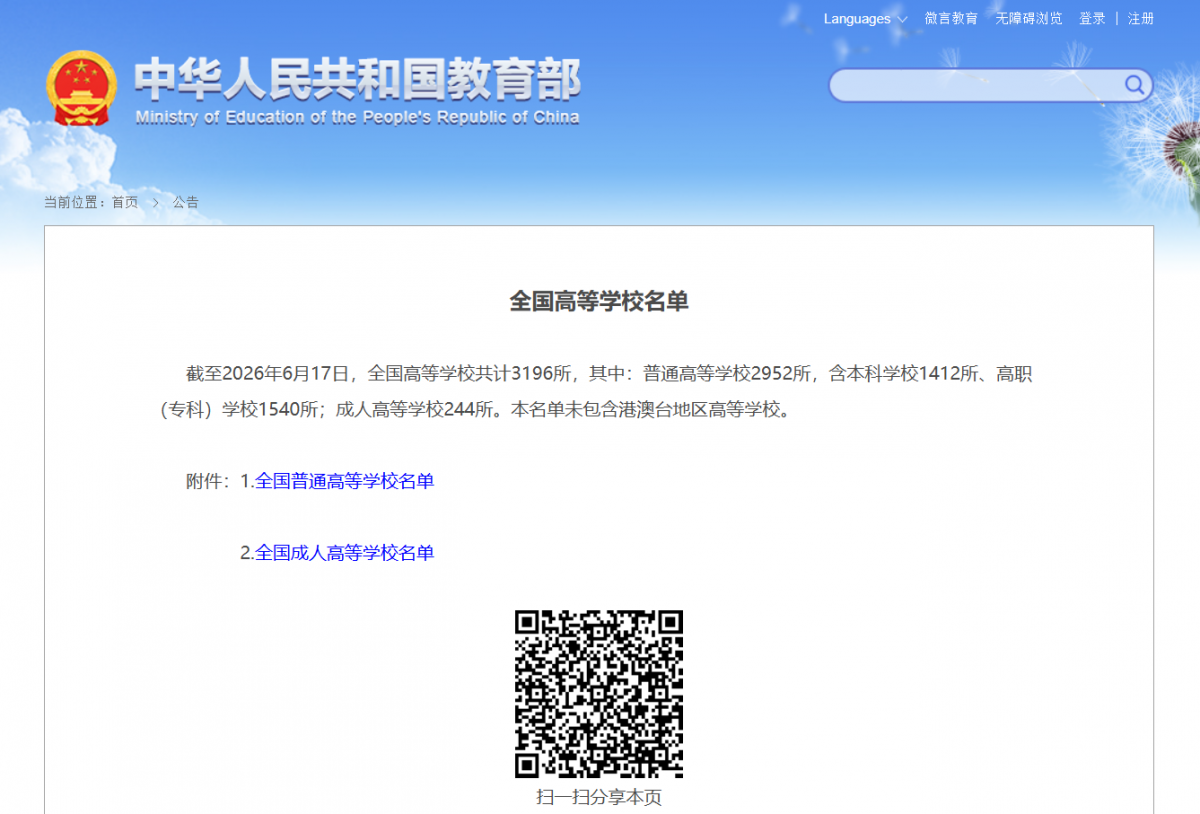Click the search magnifier icon

click(x=1134, y=85)
